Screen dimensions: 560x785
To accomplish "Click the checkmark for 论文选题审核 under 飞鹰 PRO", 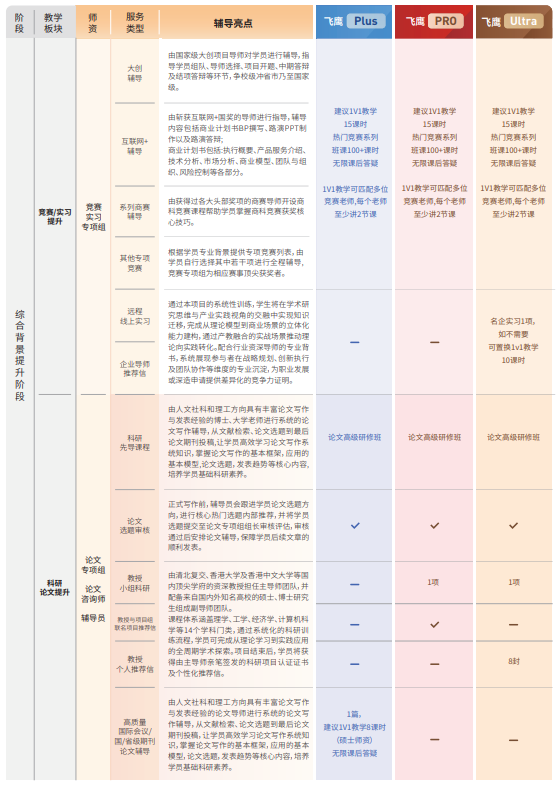I will (434, 525).
